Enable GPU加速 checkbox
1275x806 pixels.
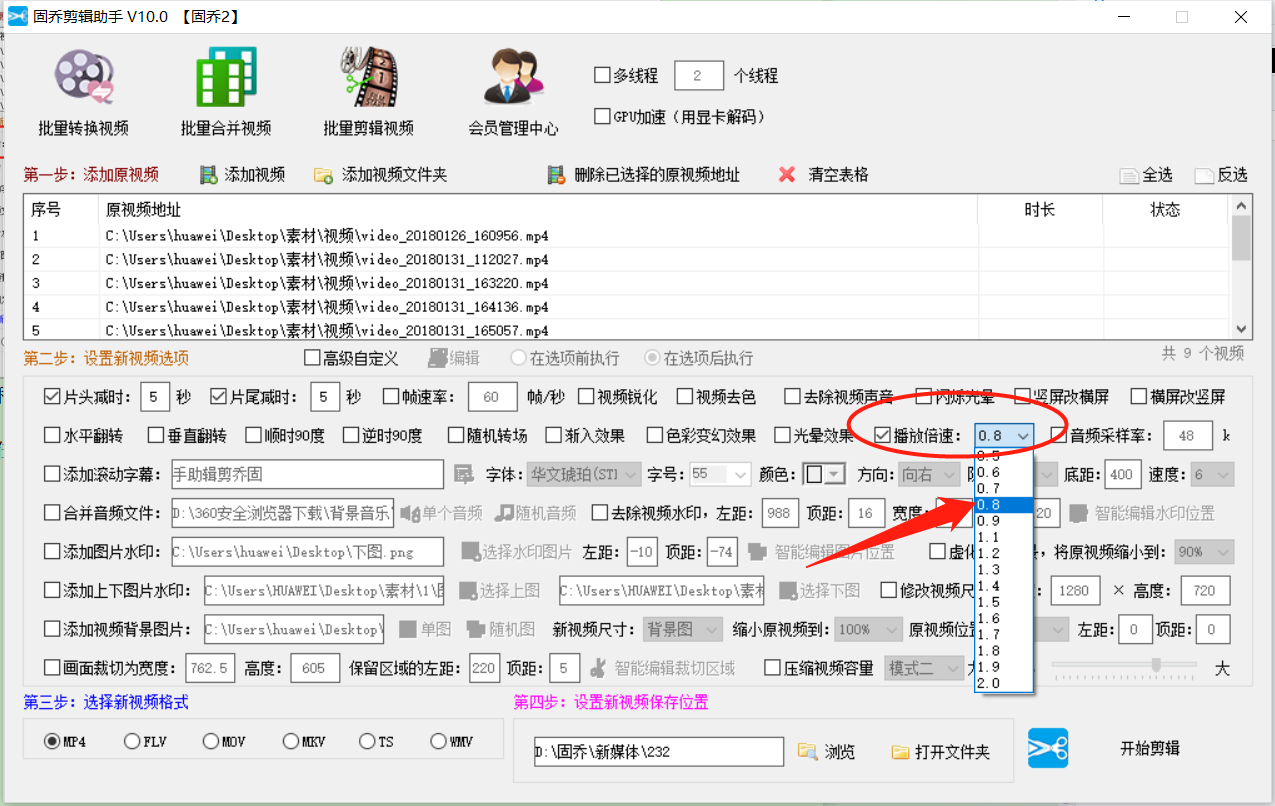click(602, 116)
